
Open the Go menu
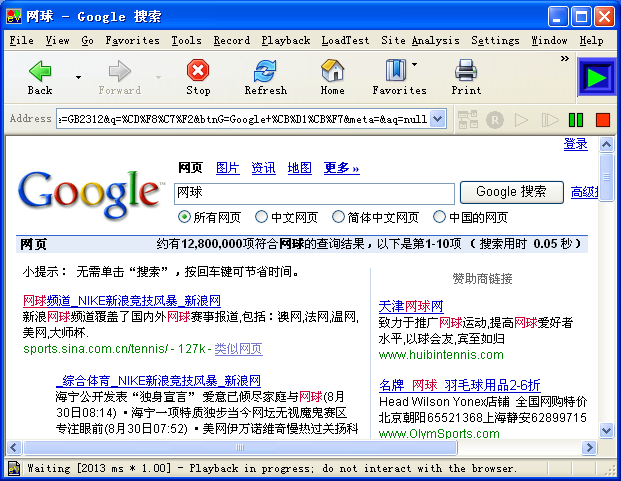point(88,40)
